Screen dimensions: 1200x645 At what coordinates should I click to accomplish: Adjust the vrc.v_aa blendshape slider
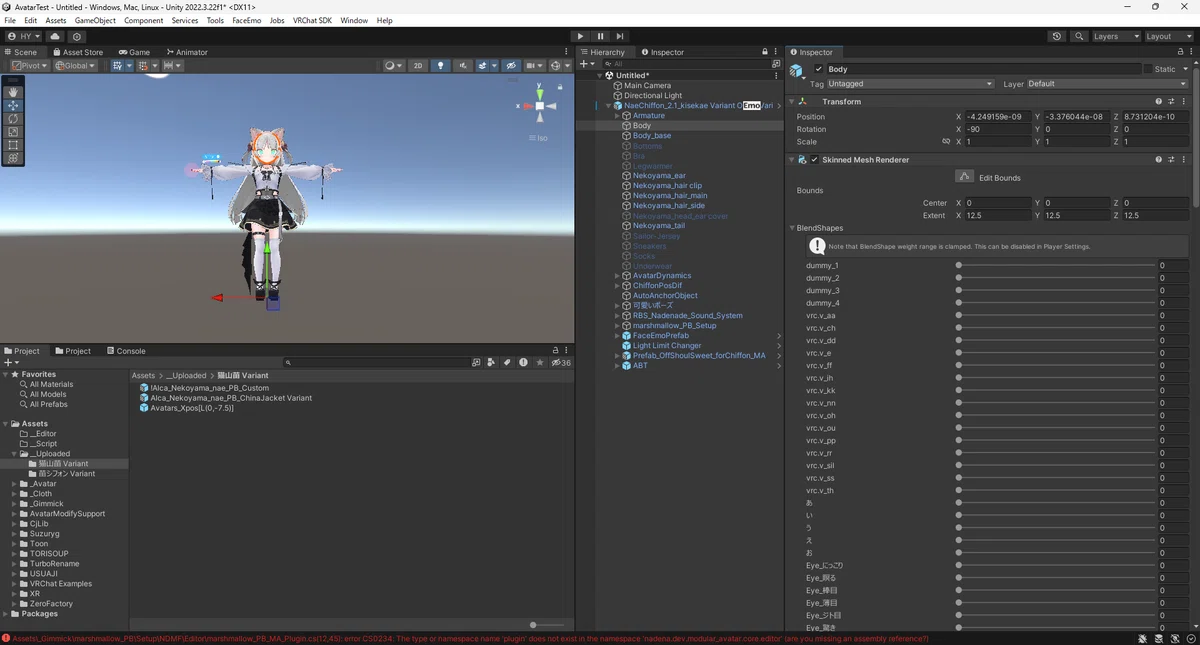pos(1056,316)
